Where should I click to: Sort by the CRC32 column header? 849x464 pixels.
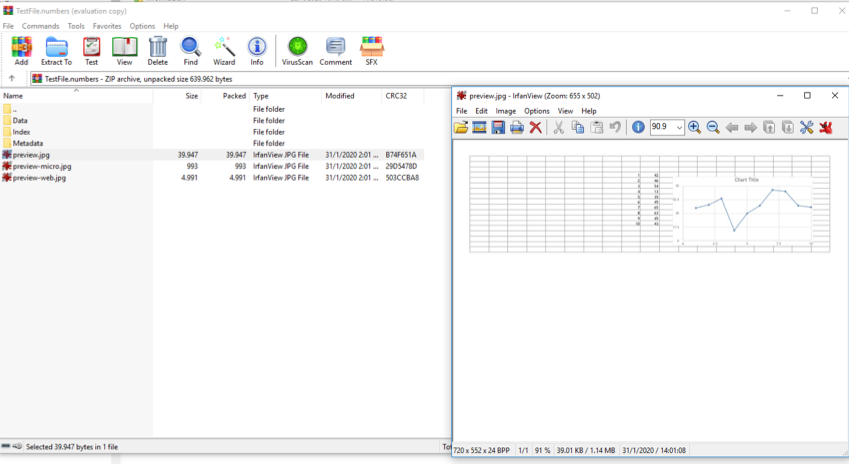403,96
